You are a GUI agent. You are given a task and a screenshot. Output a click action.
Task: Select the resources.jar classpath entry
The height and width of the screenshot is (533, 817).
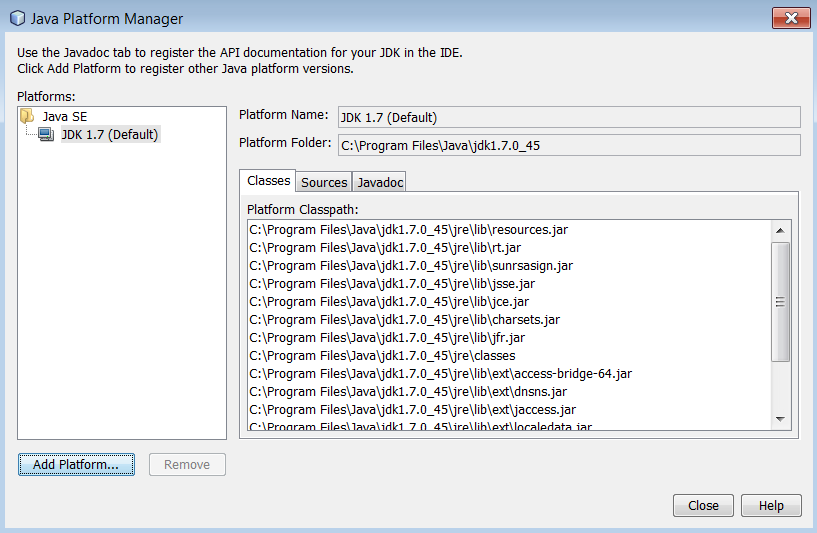pyautogui.click(x=408, y=230)
